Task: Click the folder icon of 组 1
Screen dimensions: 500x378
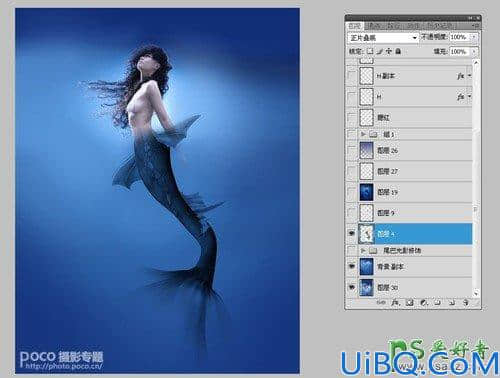Action: [x=373, y=134]
